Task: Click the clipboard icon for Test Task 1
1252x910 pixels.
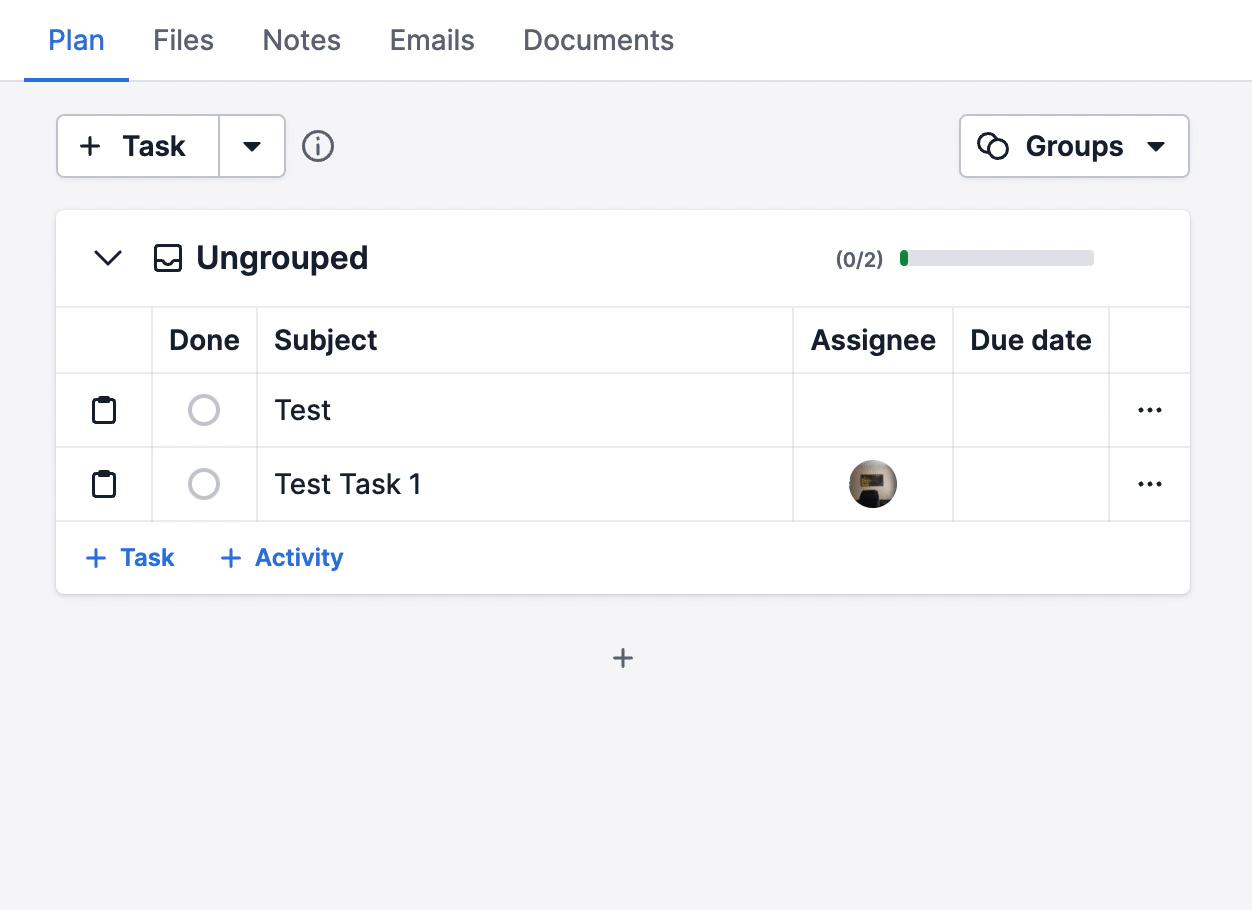Action: (x=104, y=484)
